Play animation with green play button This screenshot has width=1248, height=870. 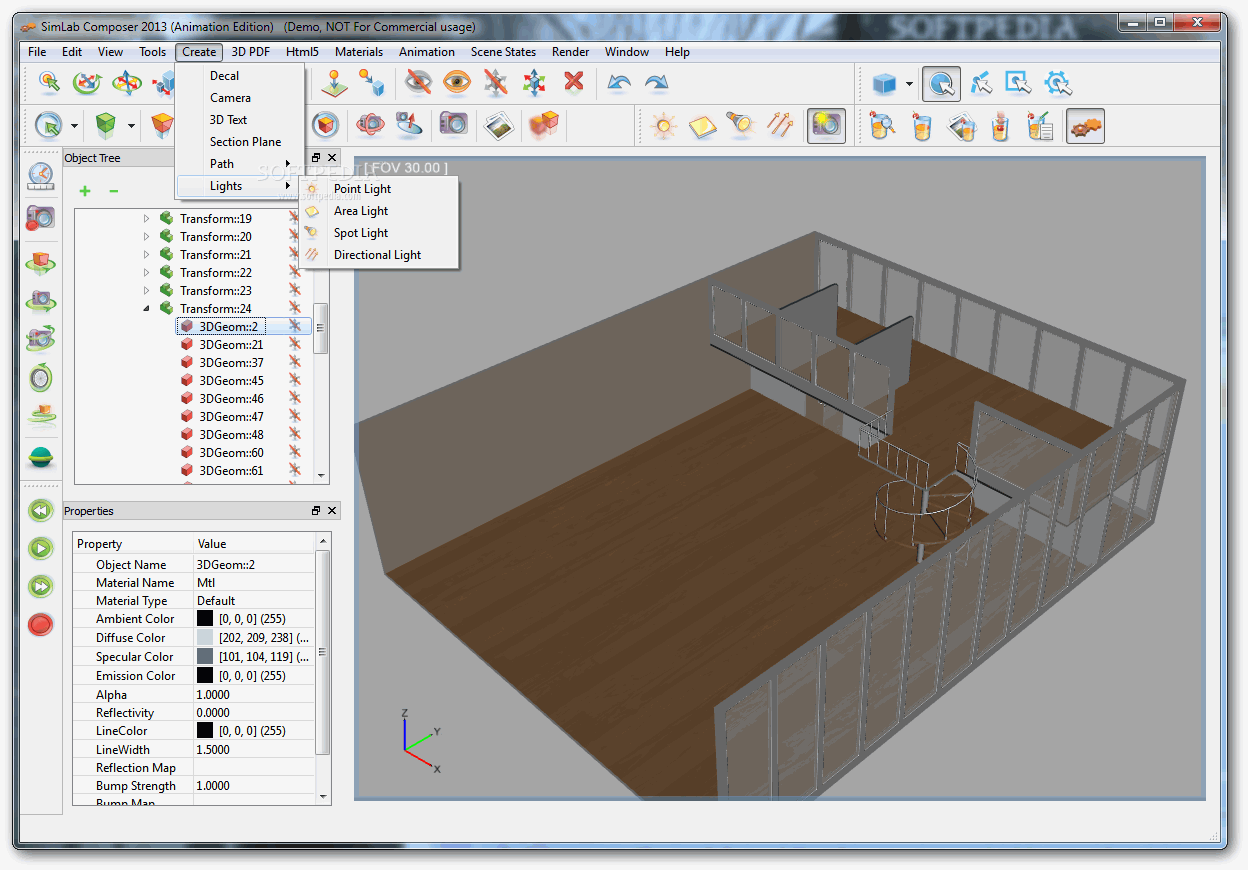click(x=40, y=548)
